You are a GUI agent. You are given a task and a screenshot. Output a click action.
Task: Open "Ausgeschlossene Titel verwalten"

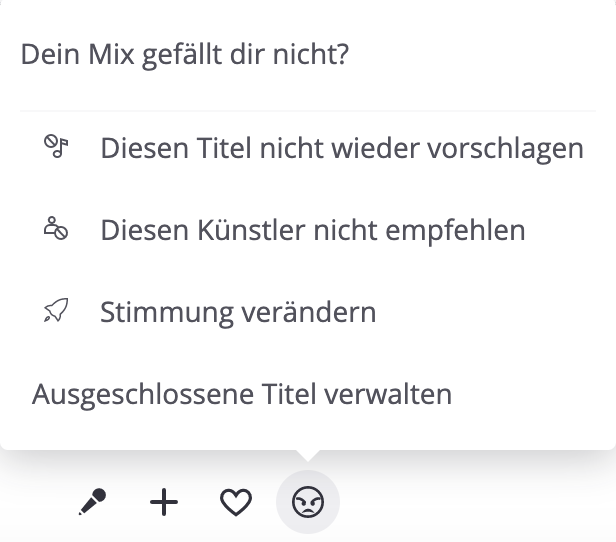click(x=242, y=394)
